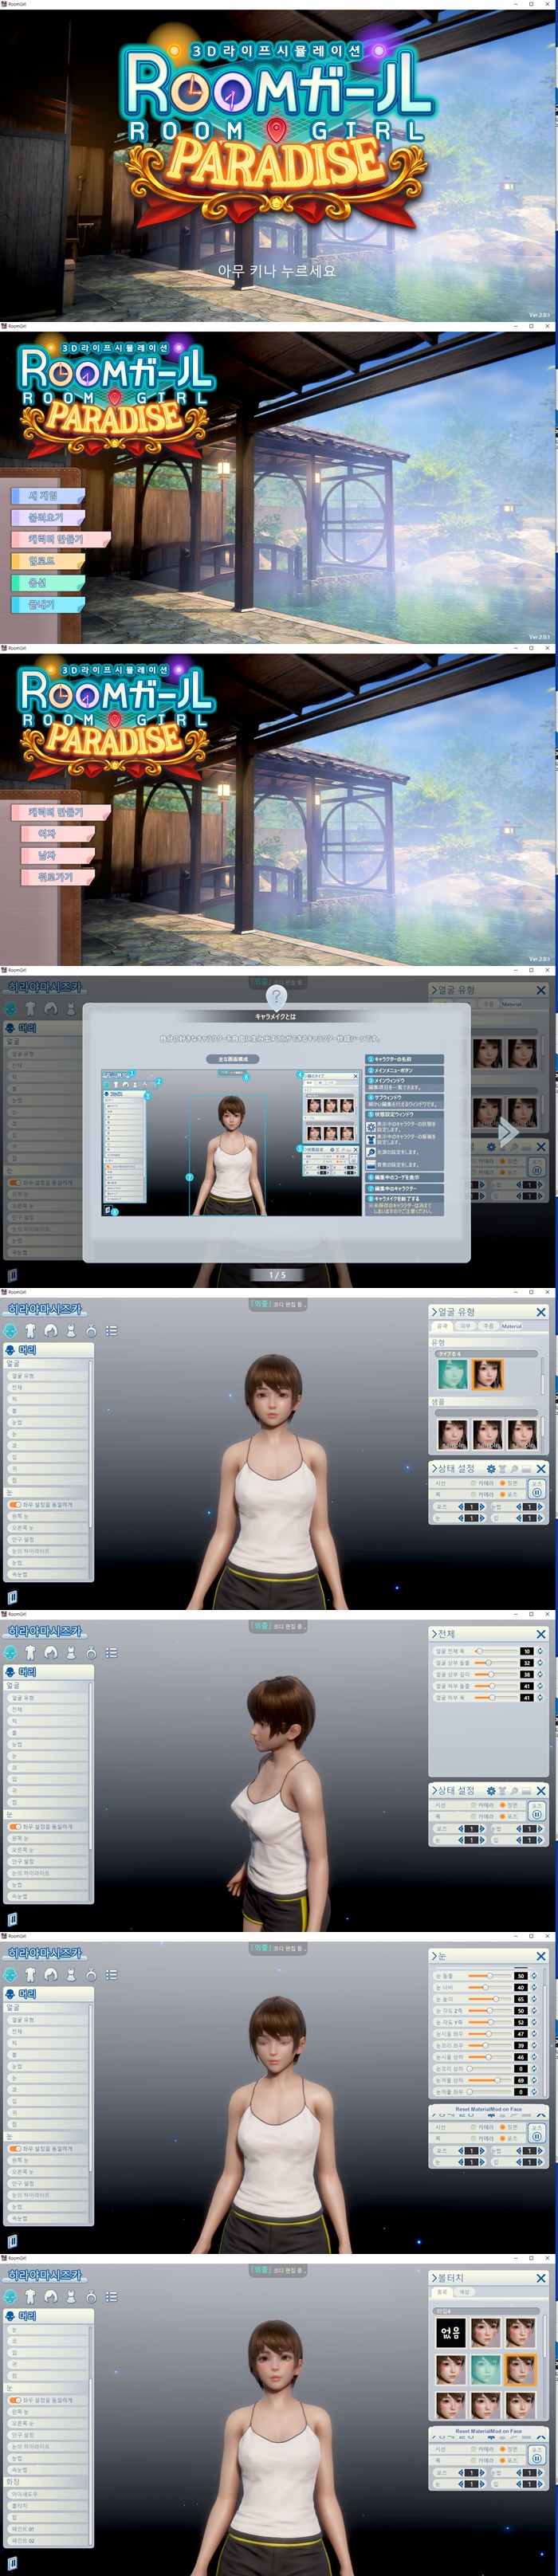Viewport: 558px width, 2576px height.
Task: Select accessory icon in 볼터치 window toolbar
Action: [91, 2296]
